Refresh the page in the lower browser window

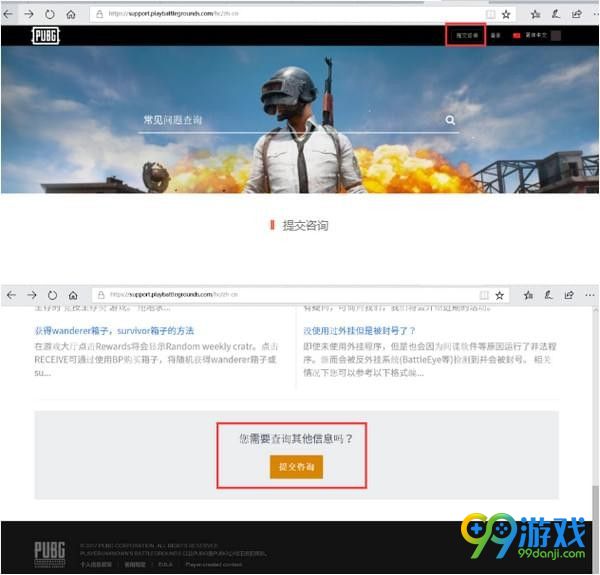pyautogui.click(x=52, y=295)
